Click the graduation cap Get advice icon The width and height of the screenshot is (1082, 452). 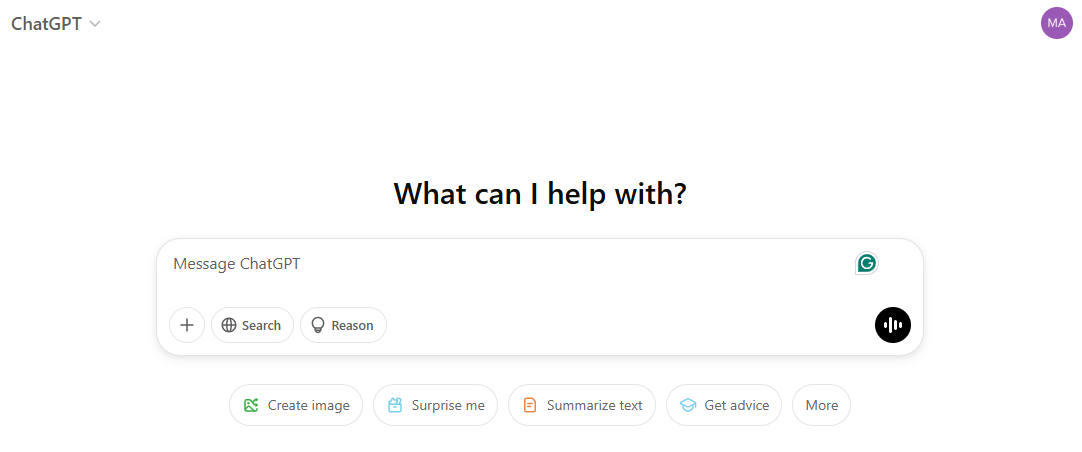688,405
